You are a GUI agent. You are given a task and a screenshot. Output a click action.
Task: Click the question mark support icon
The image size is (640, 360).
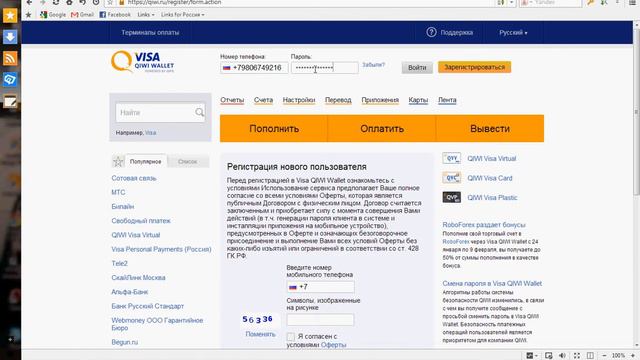pyautogui.click(x=431, y=32)
